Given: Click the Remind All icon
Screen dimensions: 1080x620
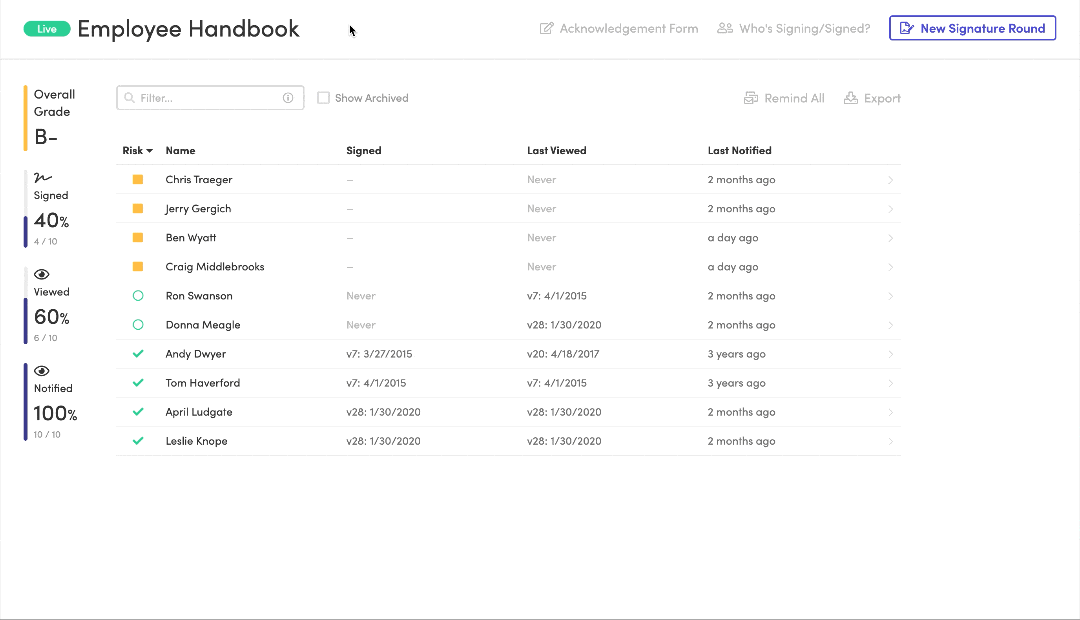Looking at the screenshot, I should click(x=751, y=97).
